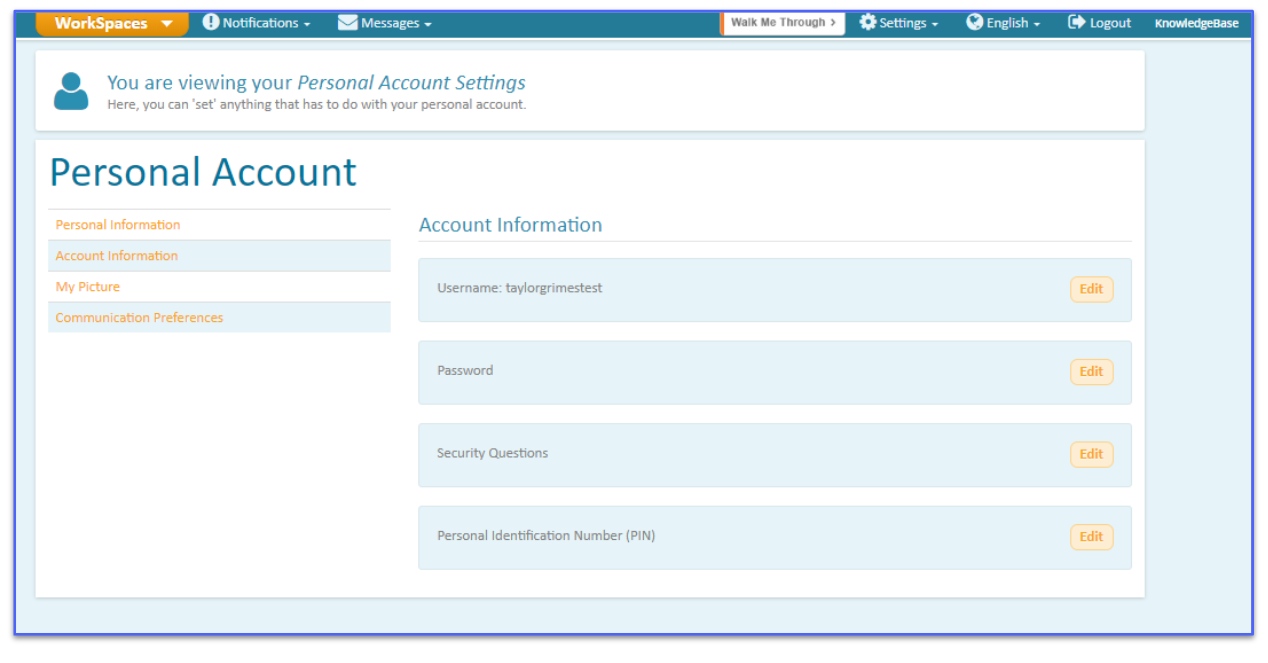The width and height of the screenshot is (1268, 663).
Task: Log out using the Logout link
Action: (1100, 23)
